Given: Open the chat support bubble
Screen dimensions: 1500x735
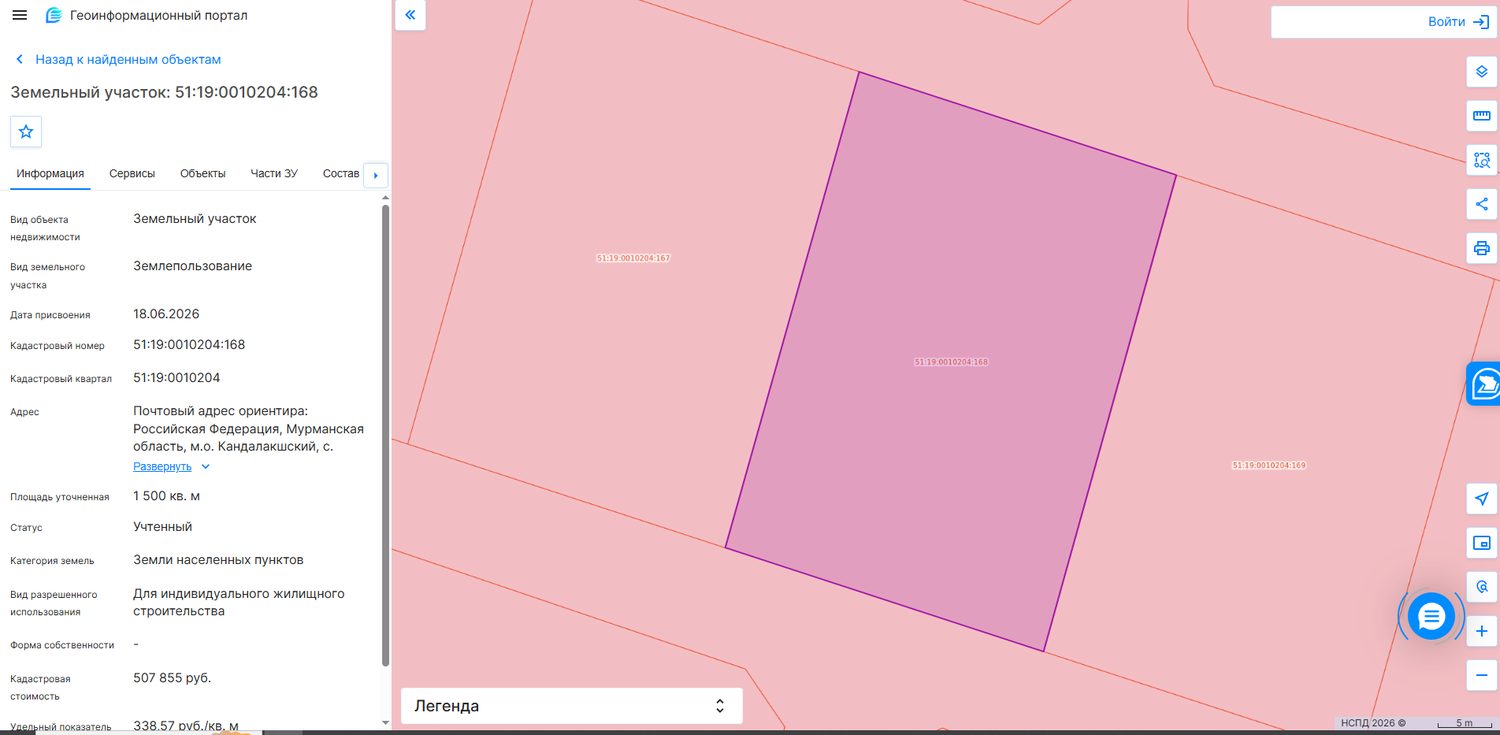Looking at the screenshot, I should (1431, 616).
